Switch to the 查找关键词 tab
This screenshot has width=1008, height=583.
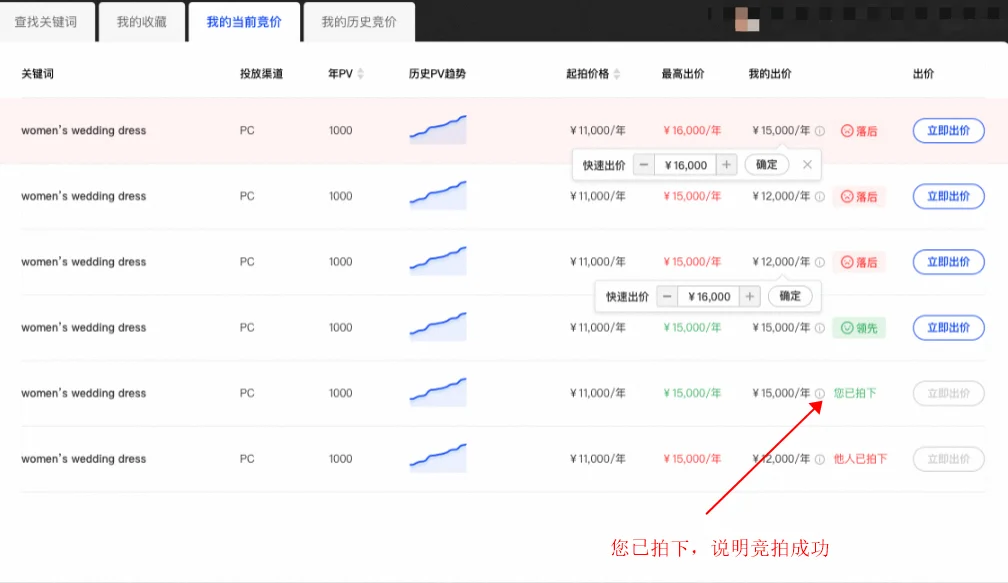tap(46, 22)
